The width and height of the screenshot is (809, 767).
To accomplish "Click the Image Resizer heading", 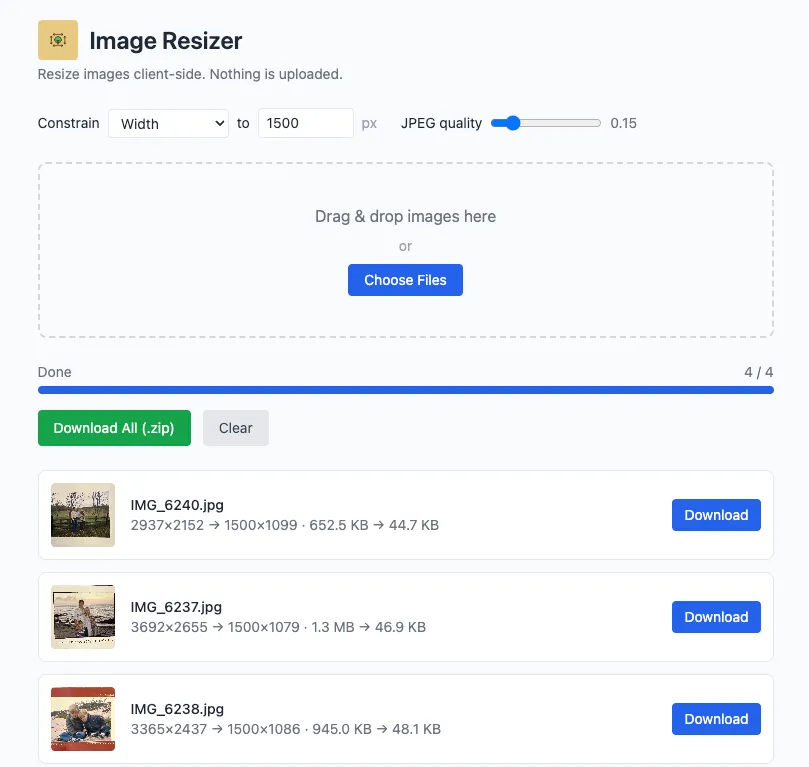I will point(166,41).
